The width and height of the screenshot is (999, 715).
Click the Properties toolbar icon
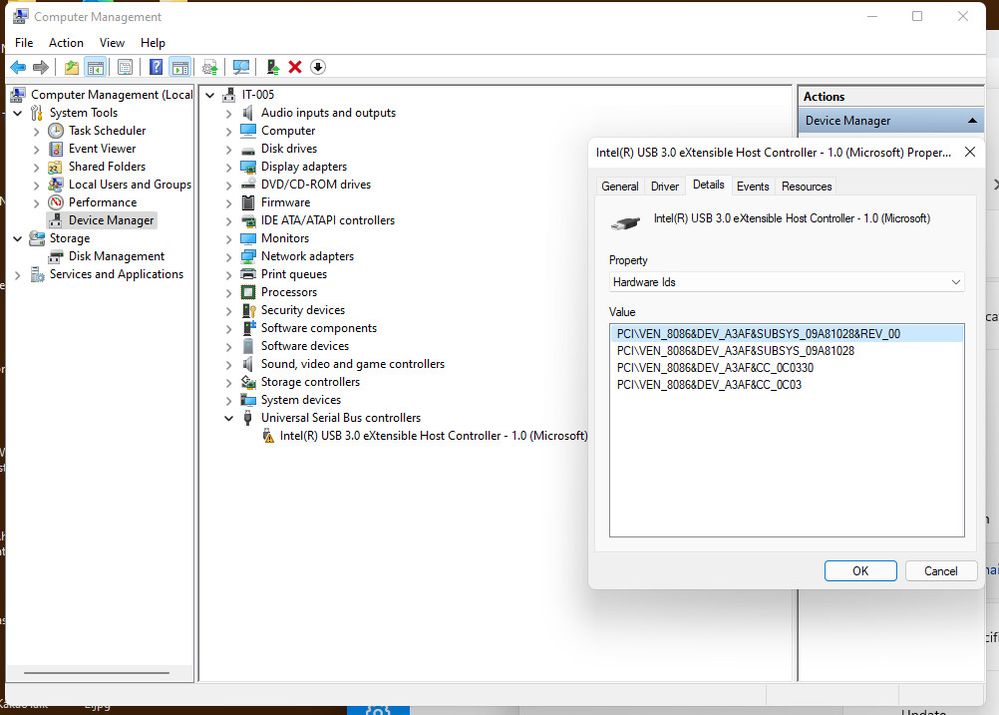[126, 67]
